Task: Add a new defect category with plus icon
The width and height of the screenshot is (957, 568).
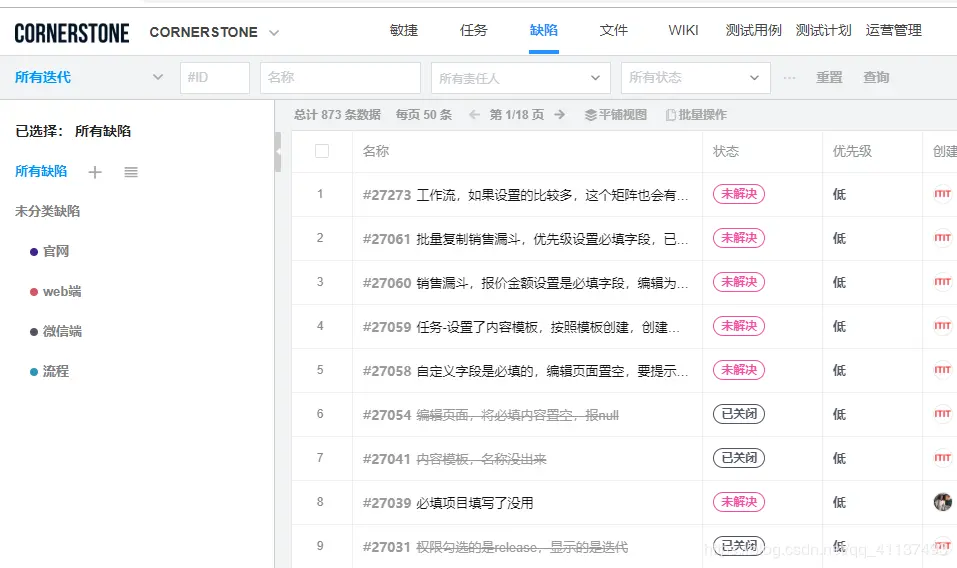Action: coord(95,172)
